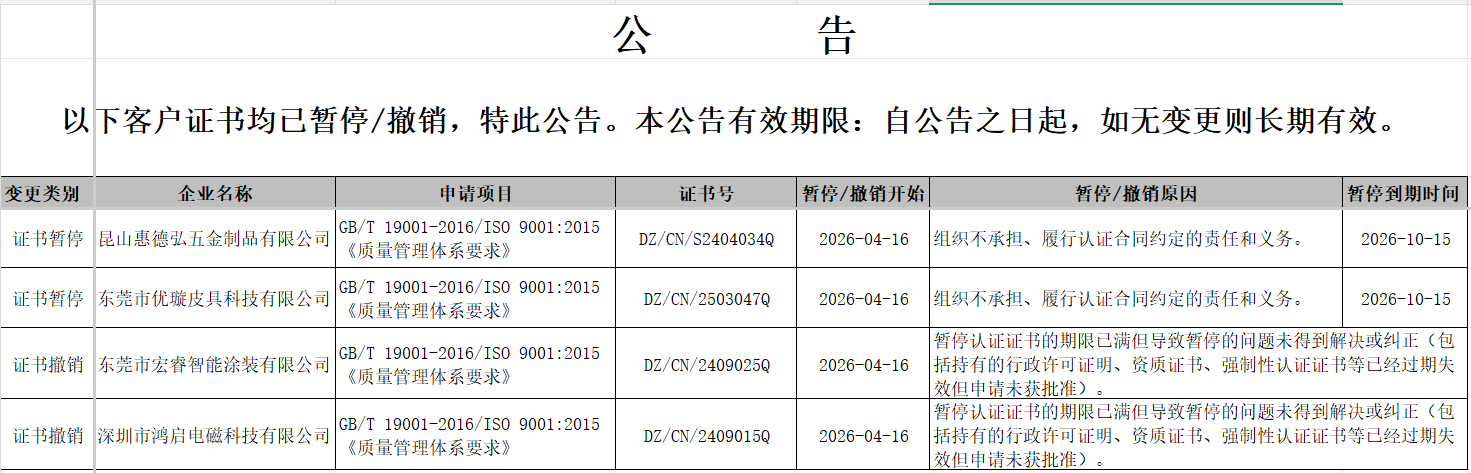Click the 2026-10-15 expiry date for 昆山惠德弘

pos(1405,239)
